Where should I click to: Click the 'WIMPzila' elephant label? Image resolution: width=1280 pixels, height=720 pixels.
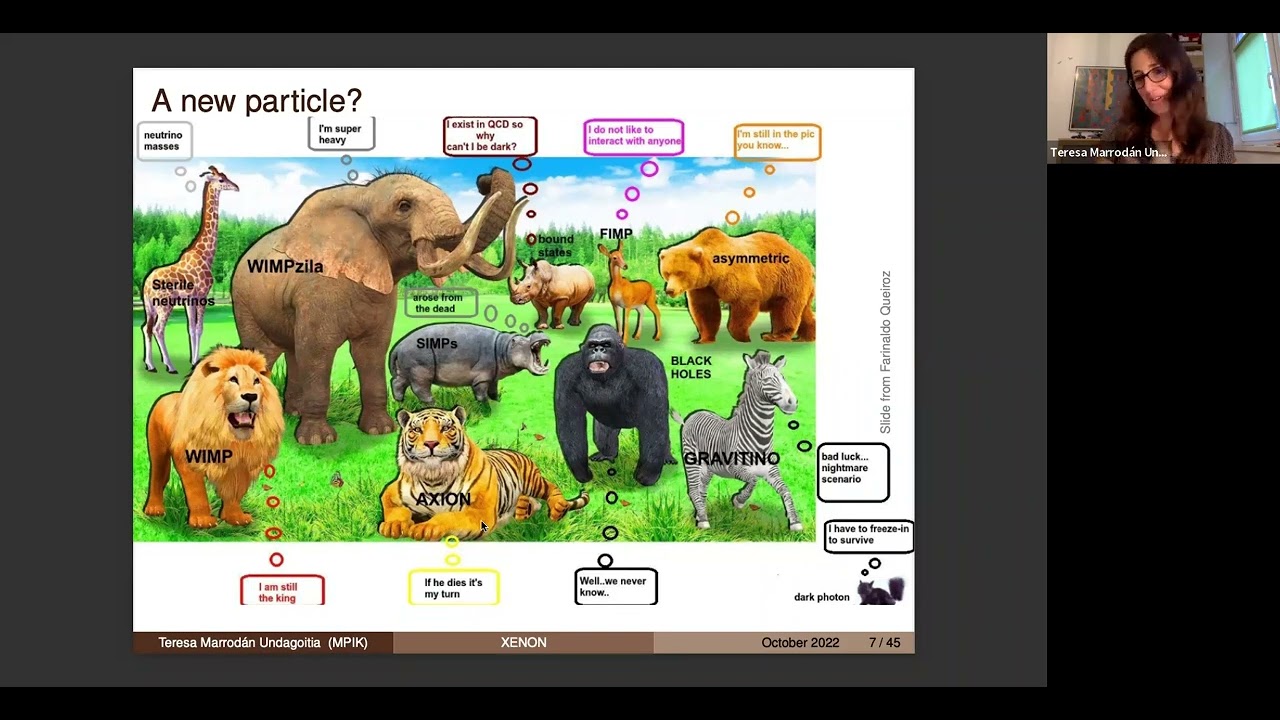pos(286,266)
